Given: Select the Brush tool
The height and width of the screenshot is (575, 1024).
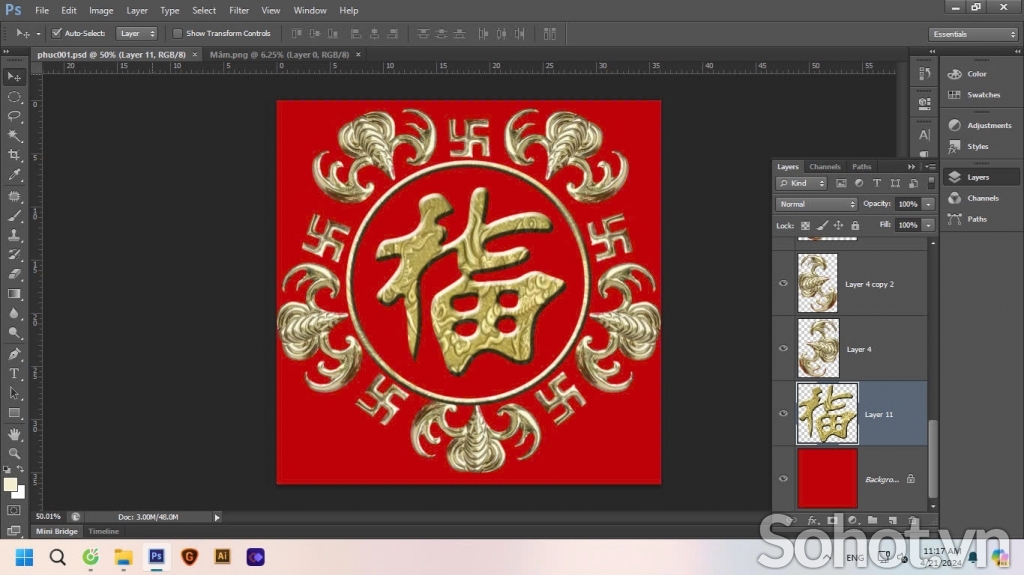Looking at the screenshot, I should coord(14,216).
